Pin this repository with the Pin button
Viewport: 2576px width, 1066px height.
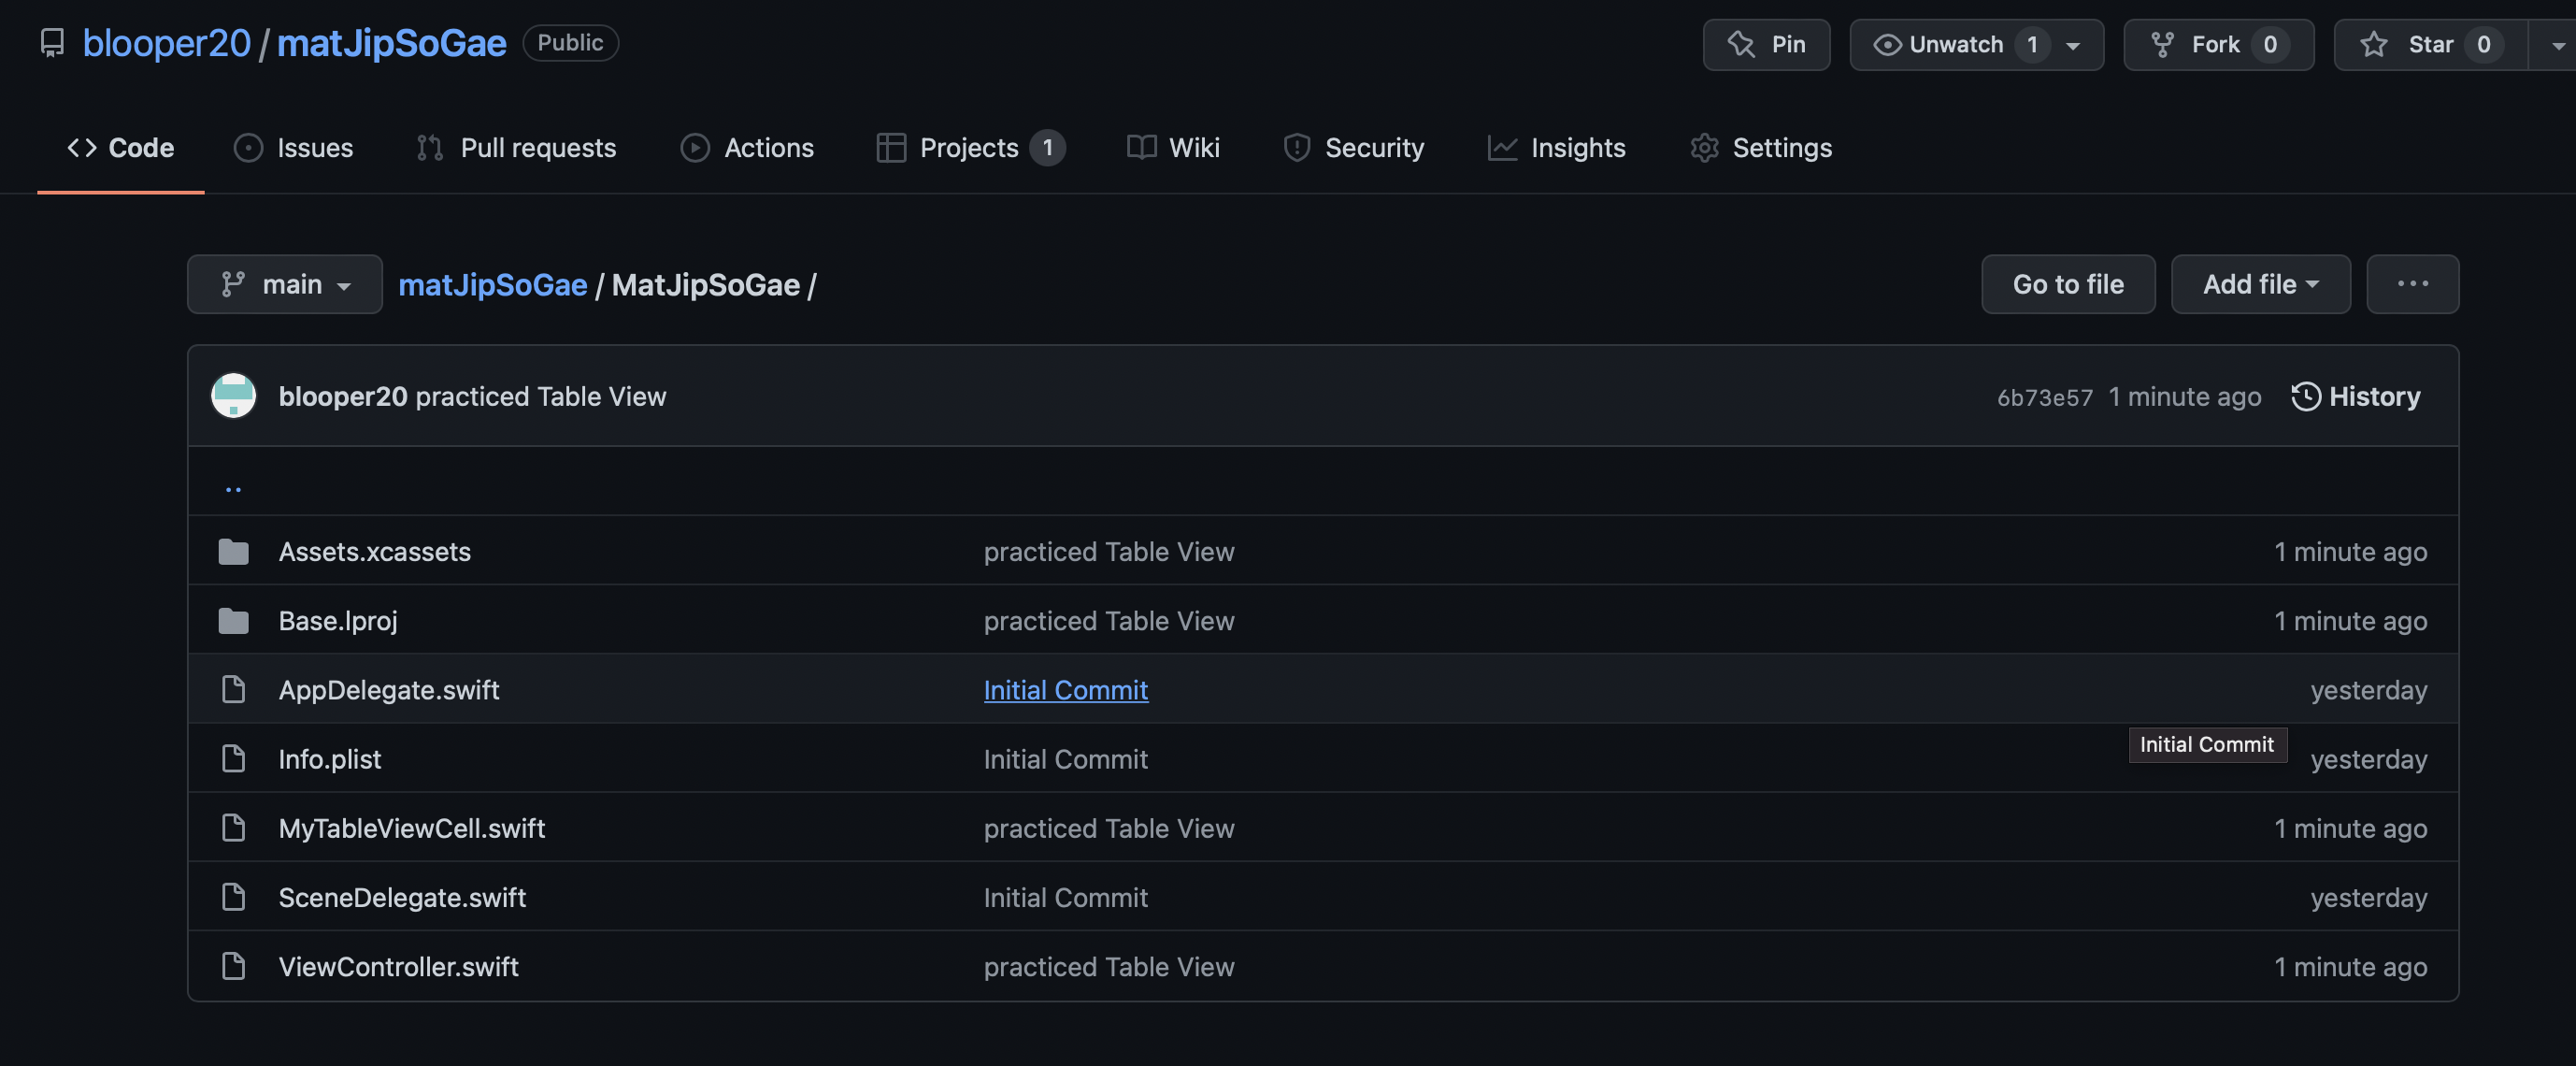pyautogui.click(x=1766, y=45)
